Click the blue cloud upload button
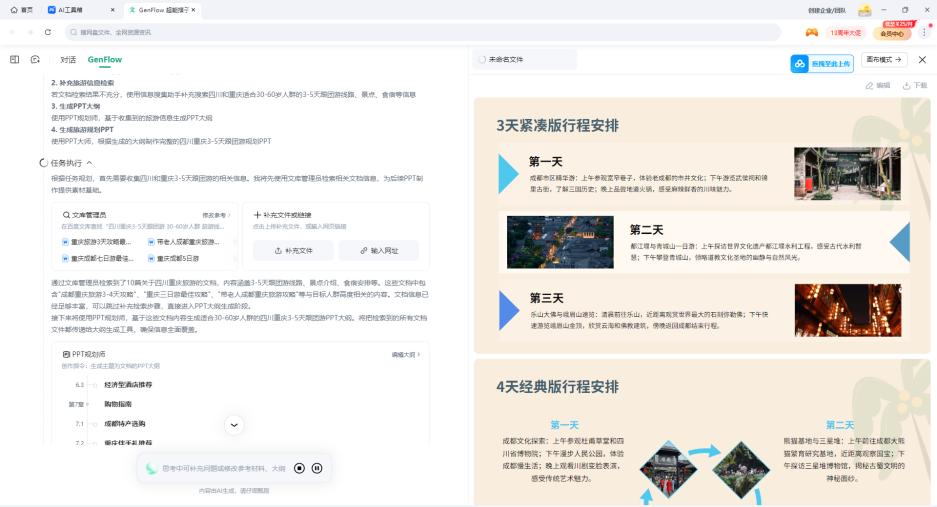 [x=823, y=63]
